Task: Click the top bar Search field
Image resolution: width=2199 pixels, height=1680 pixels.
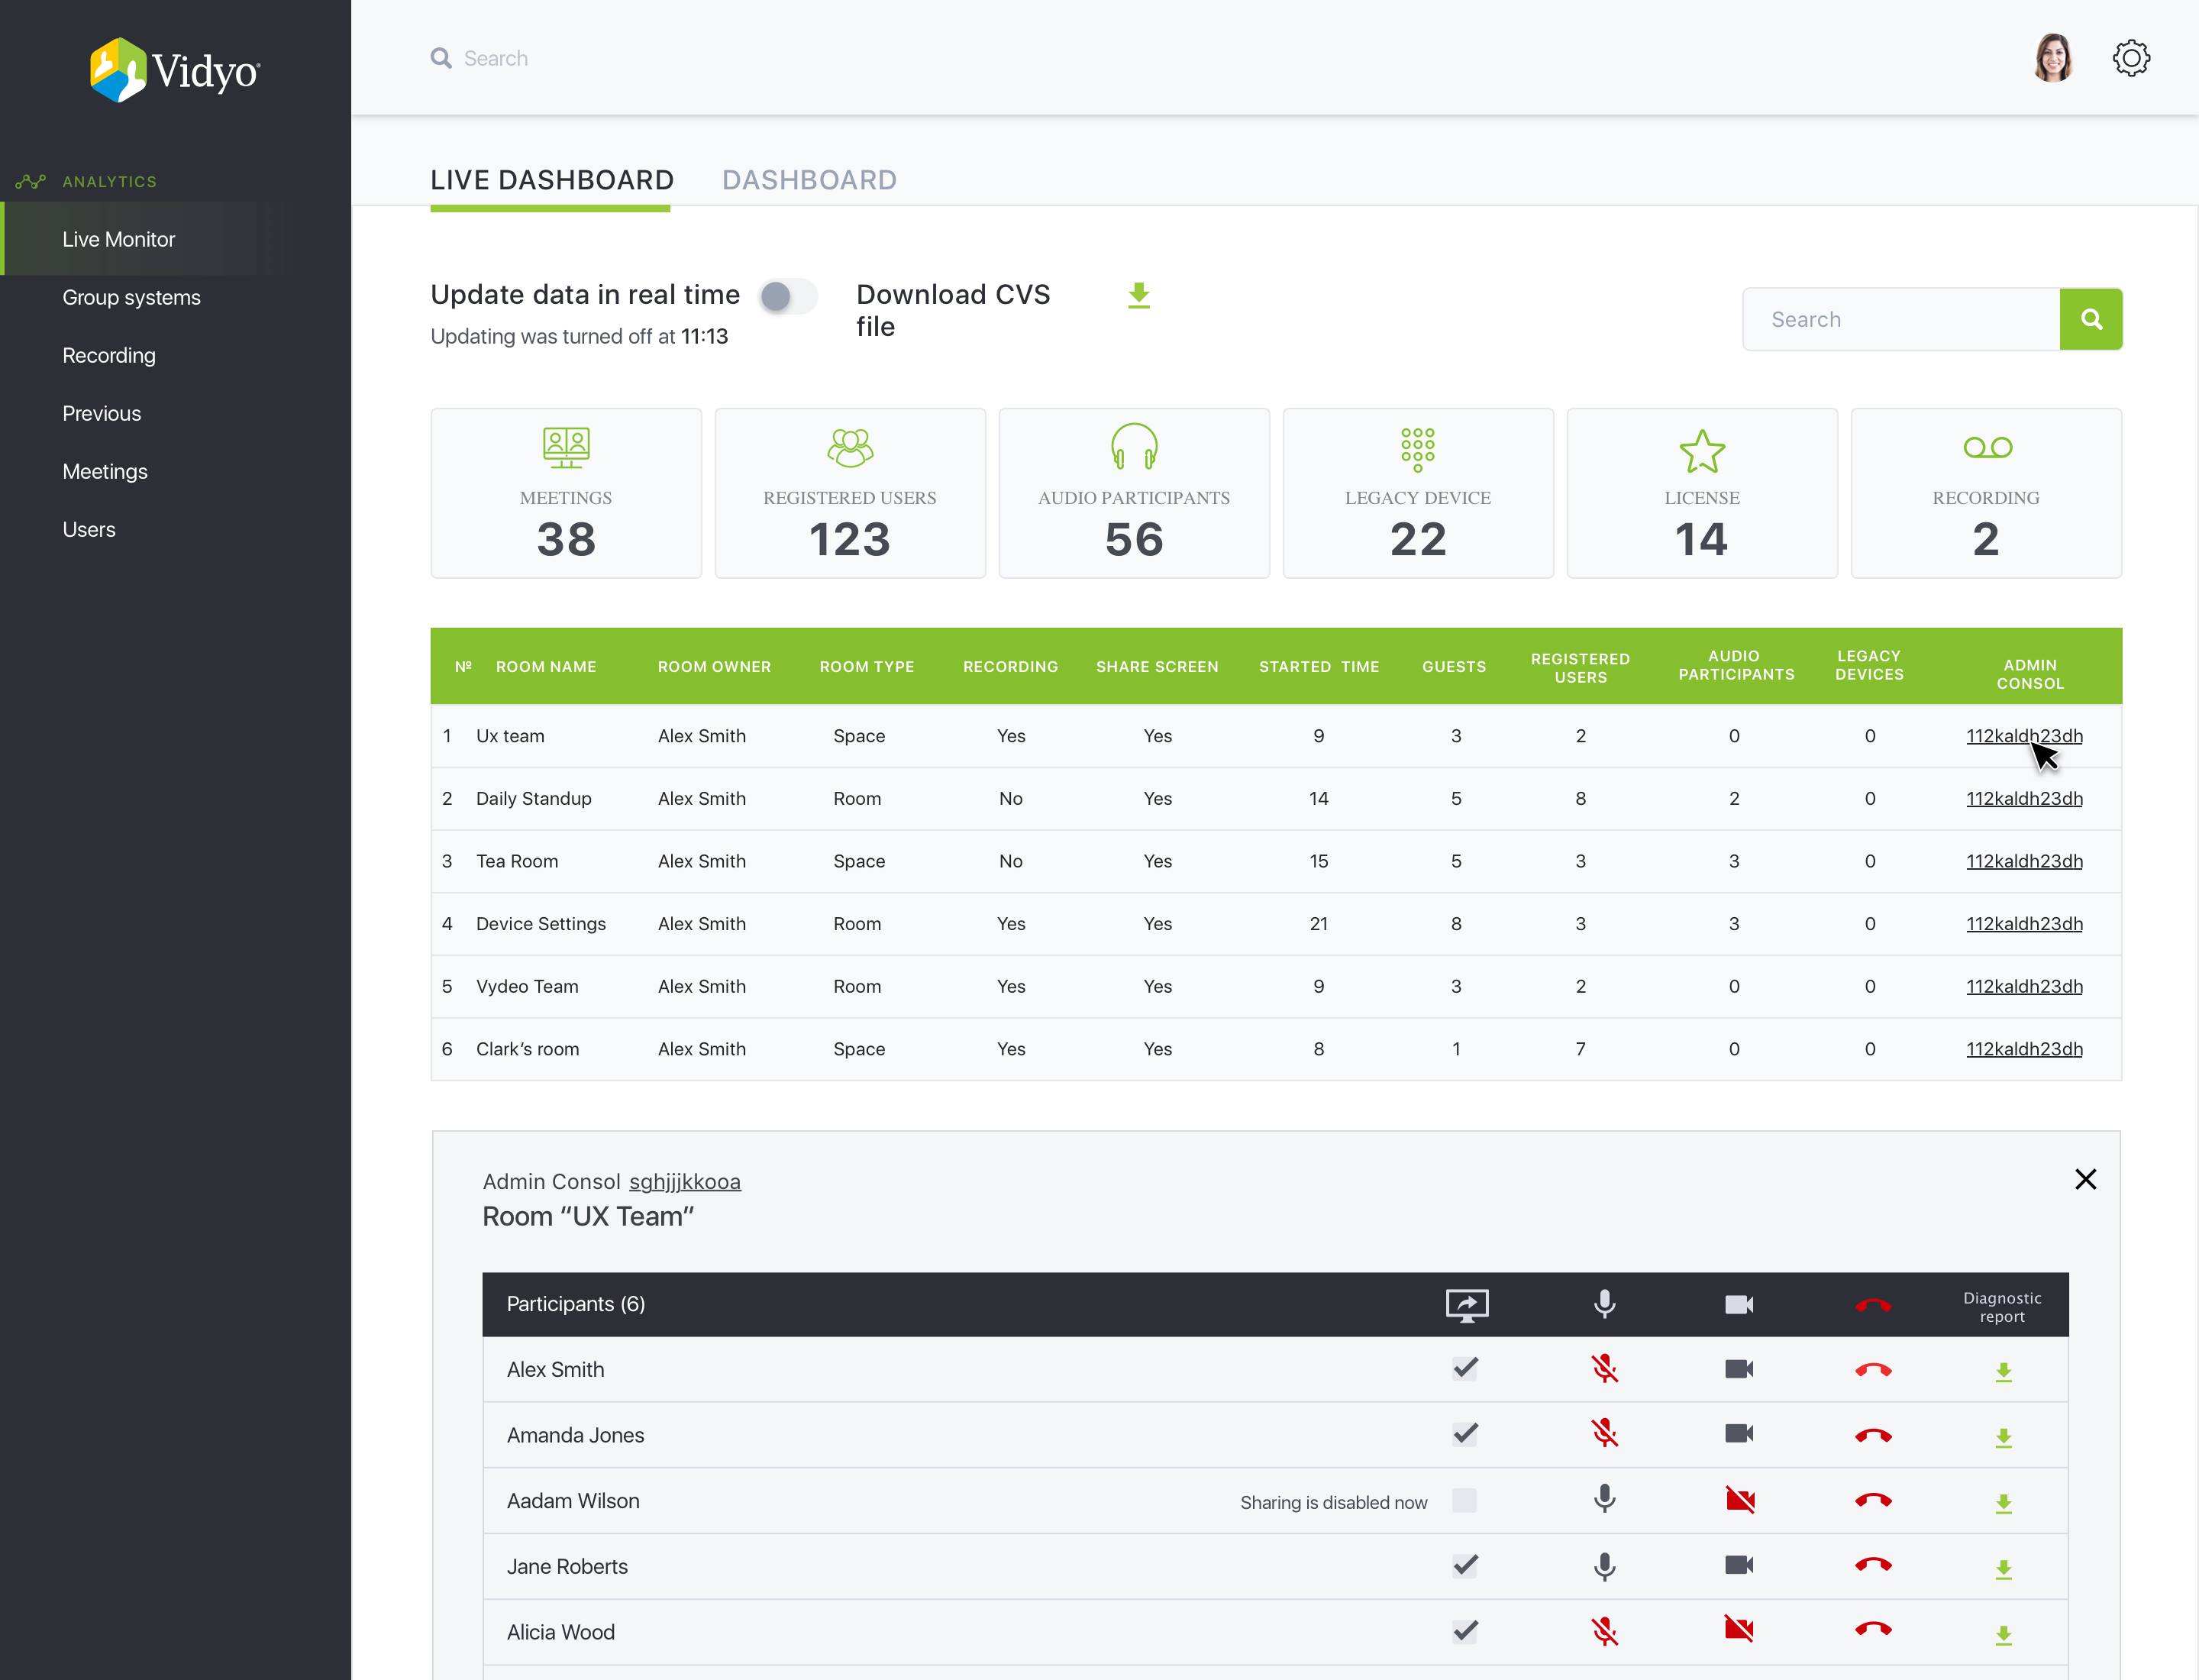Action: tap(496, 58)
